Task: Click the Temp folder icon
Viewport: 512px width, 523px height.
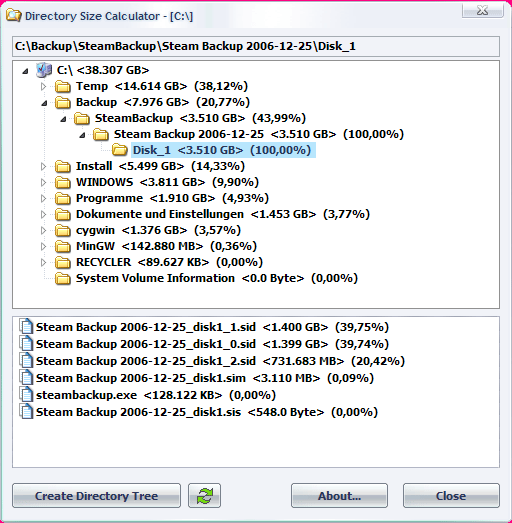Action: (x=63, y=86)
